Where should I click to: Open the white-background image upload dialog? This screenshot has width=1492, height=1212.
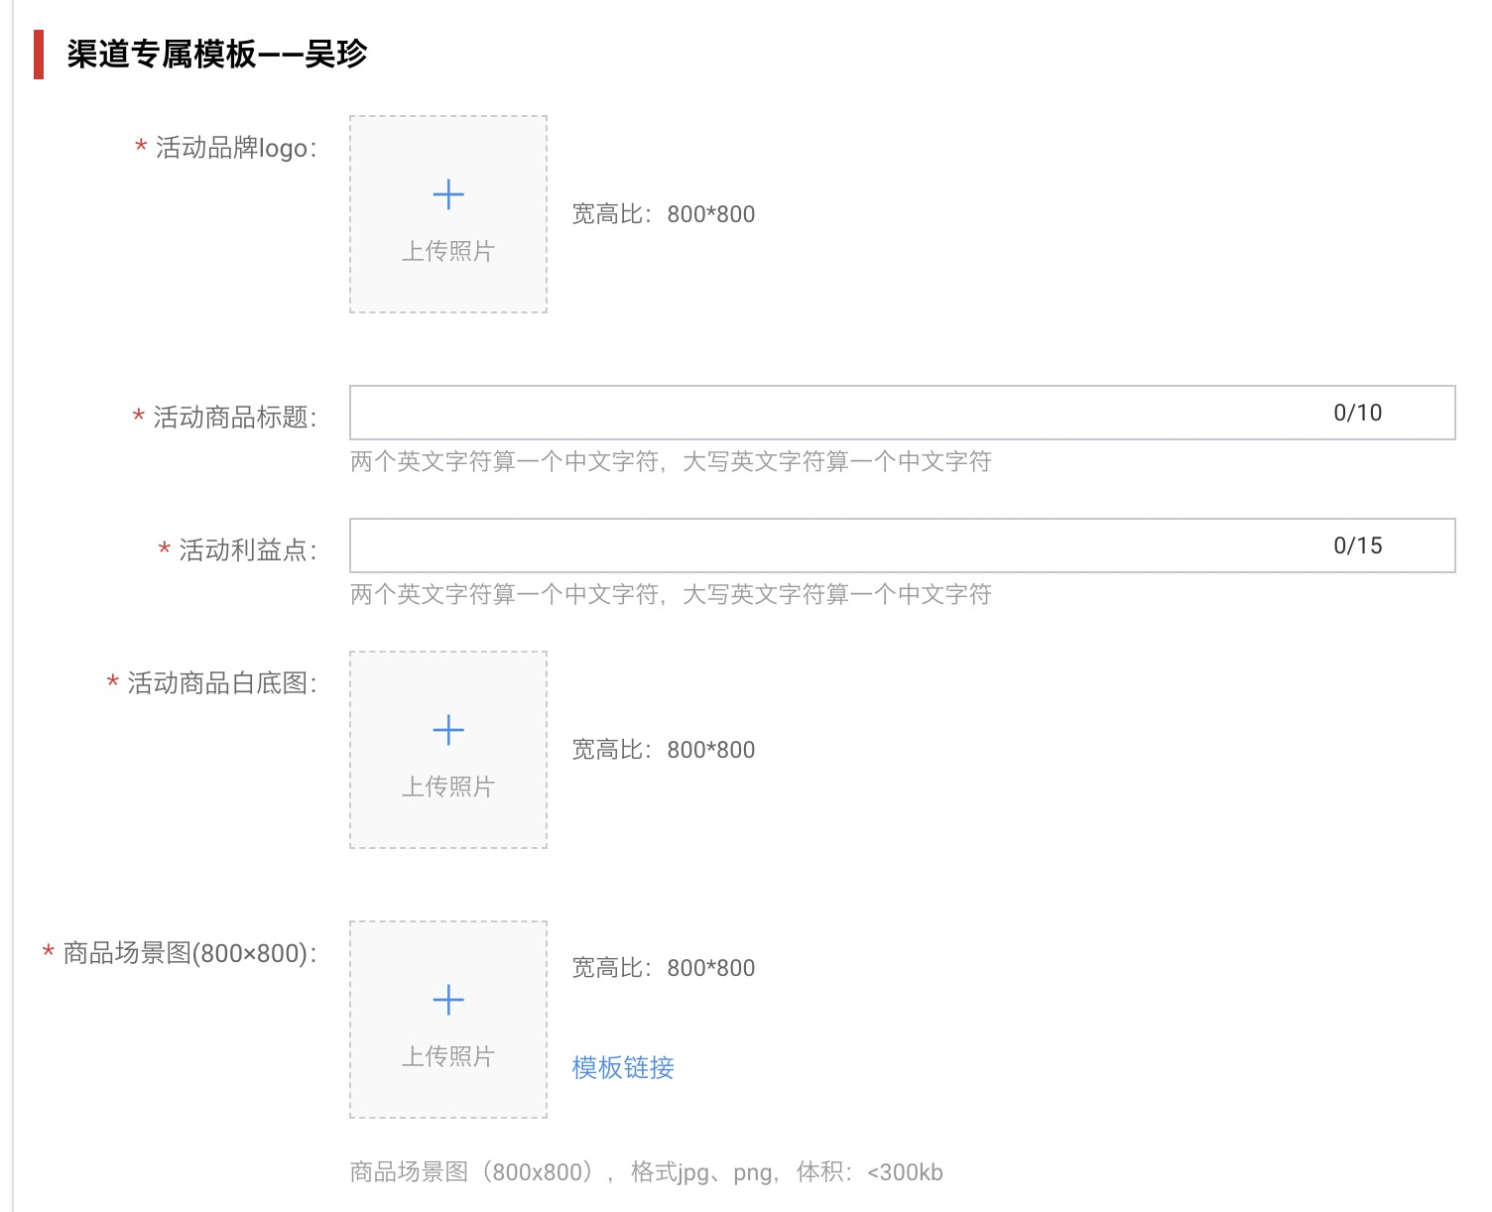click(448, 750)
